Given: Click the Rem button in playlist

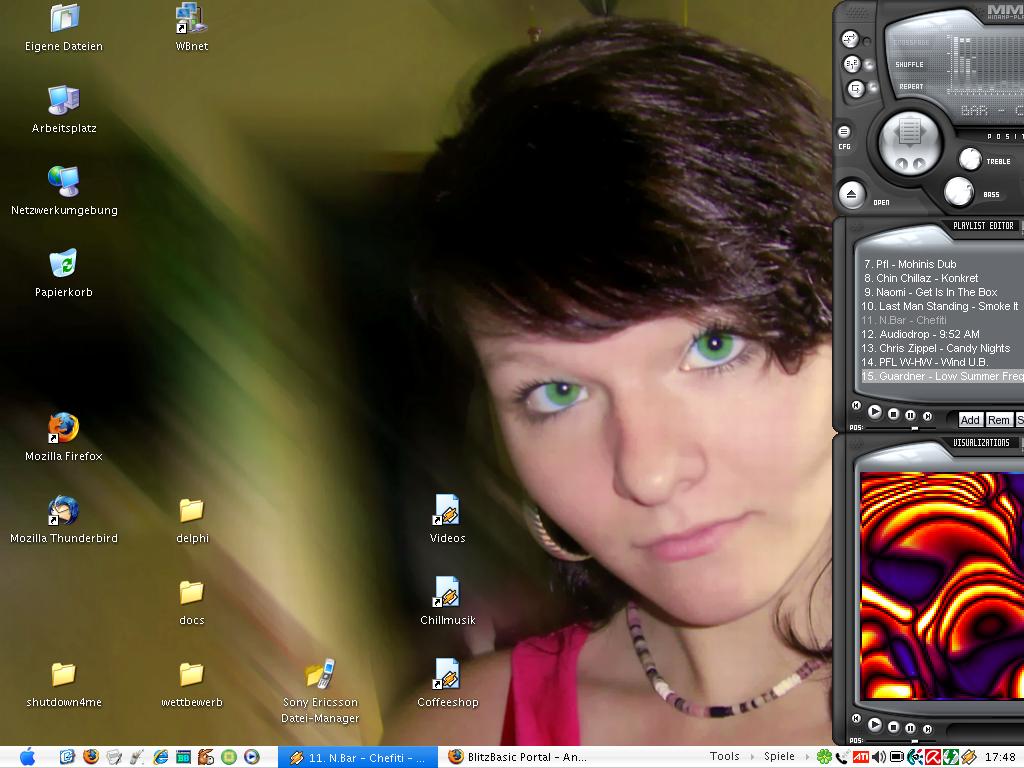Looking at the screenshot, I should (998, 420).
